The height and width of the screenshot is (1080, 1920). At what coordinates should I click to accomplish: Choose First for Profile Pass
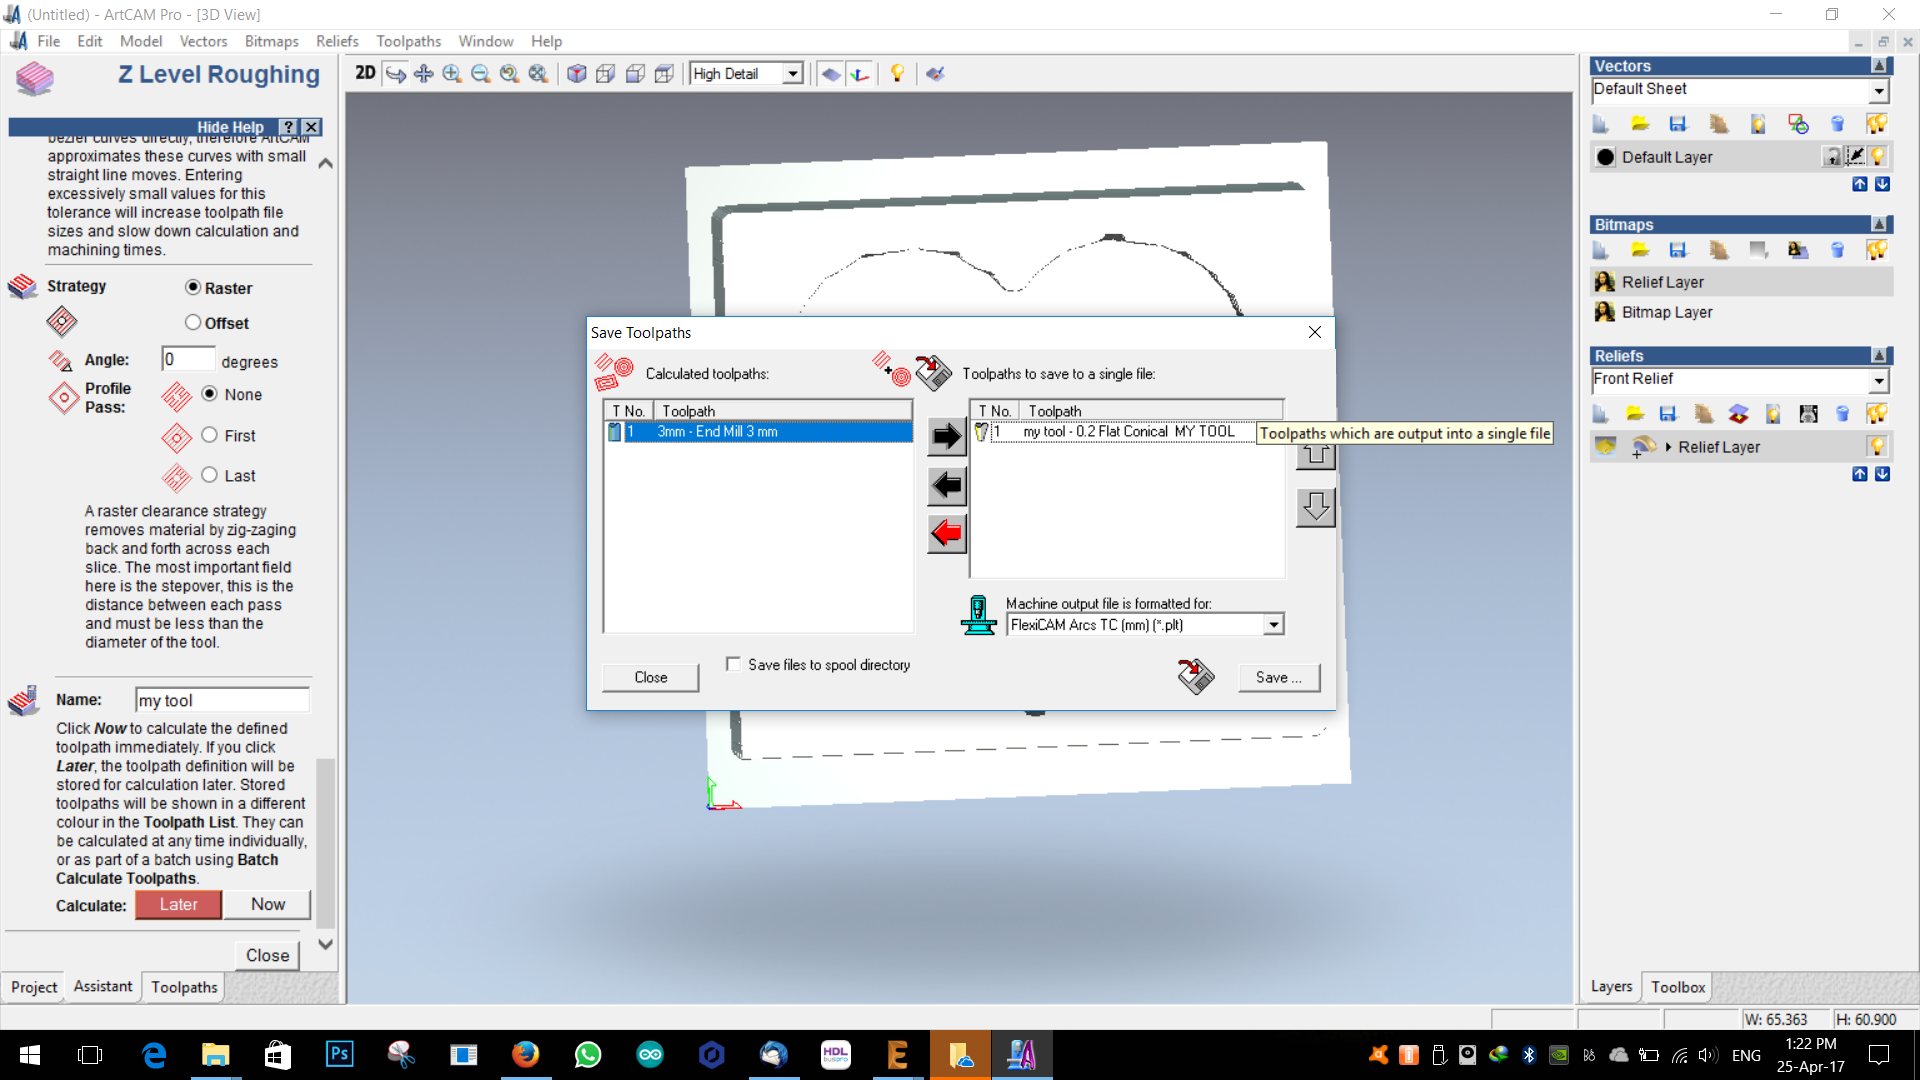[209, 435]
